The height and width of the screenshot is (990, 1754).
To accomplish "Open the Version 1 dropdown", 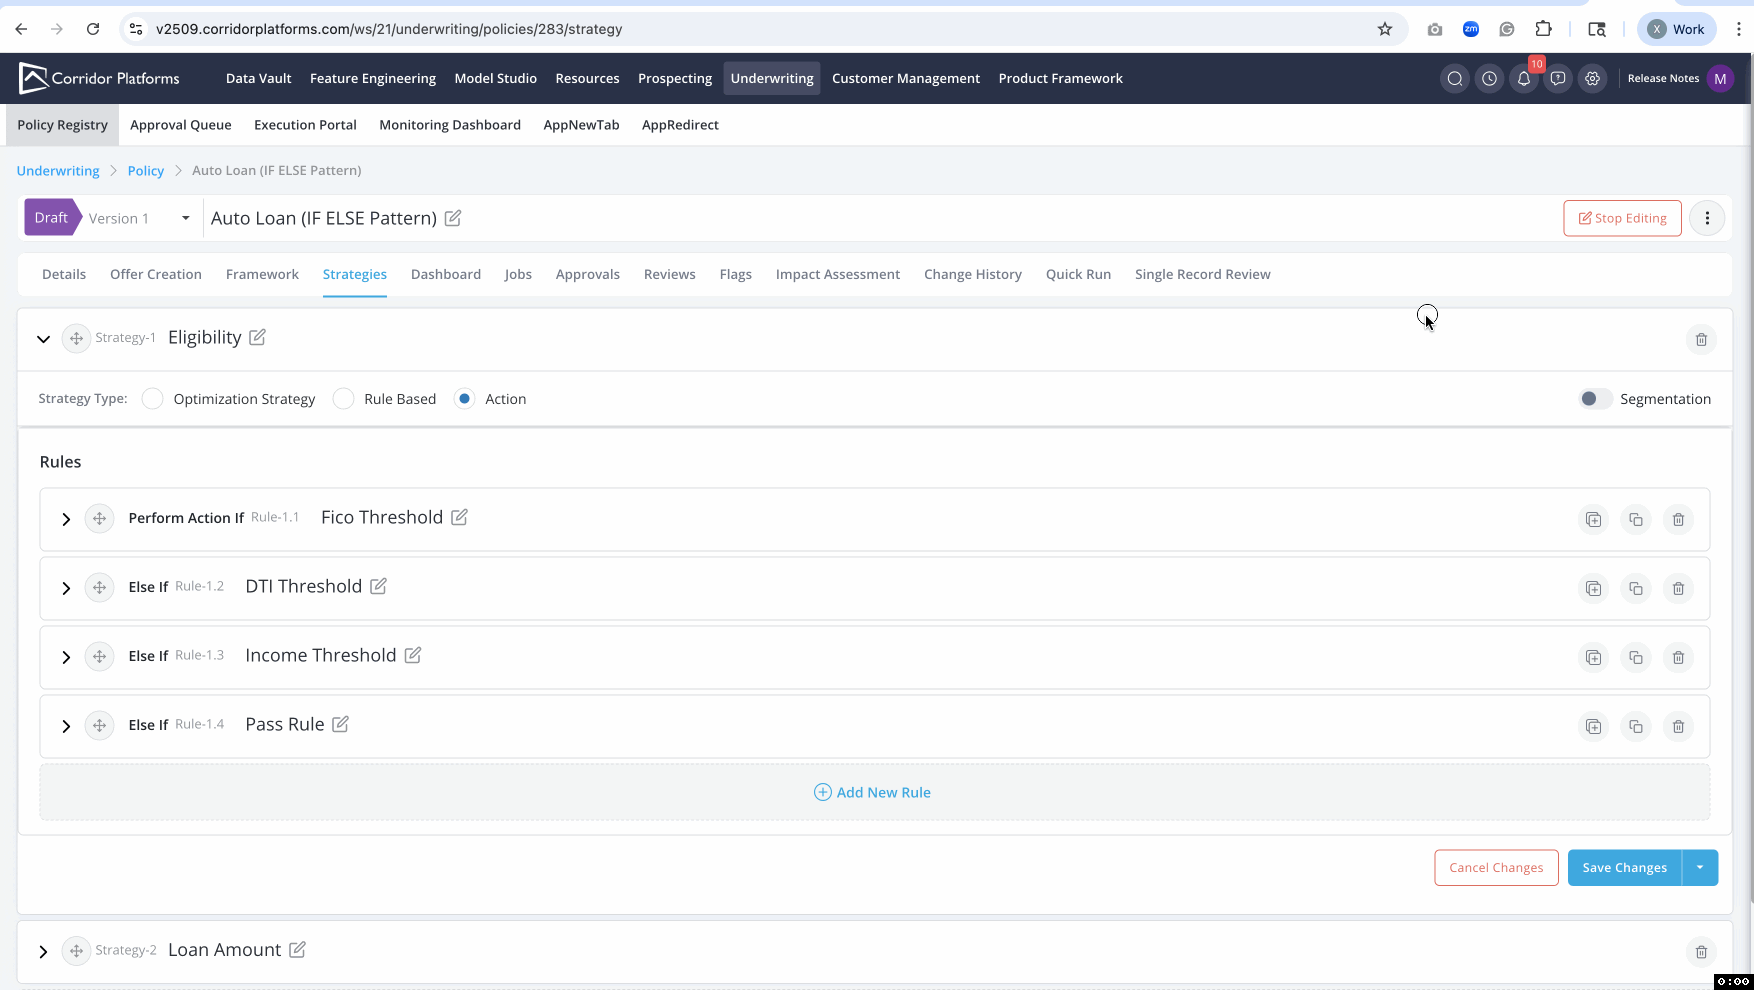I will tap(185, 218).
